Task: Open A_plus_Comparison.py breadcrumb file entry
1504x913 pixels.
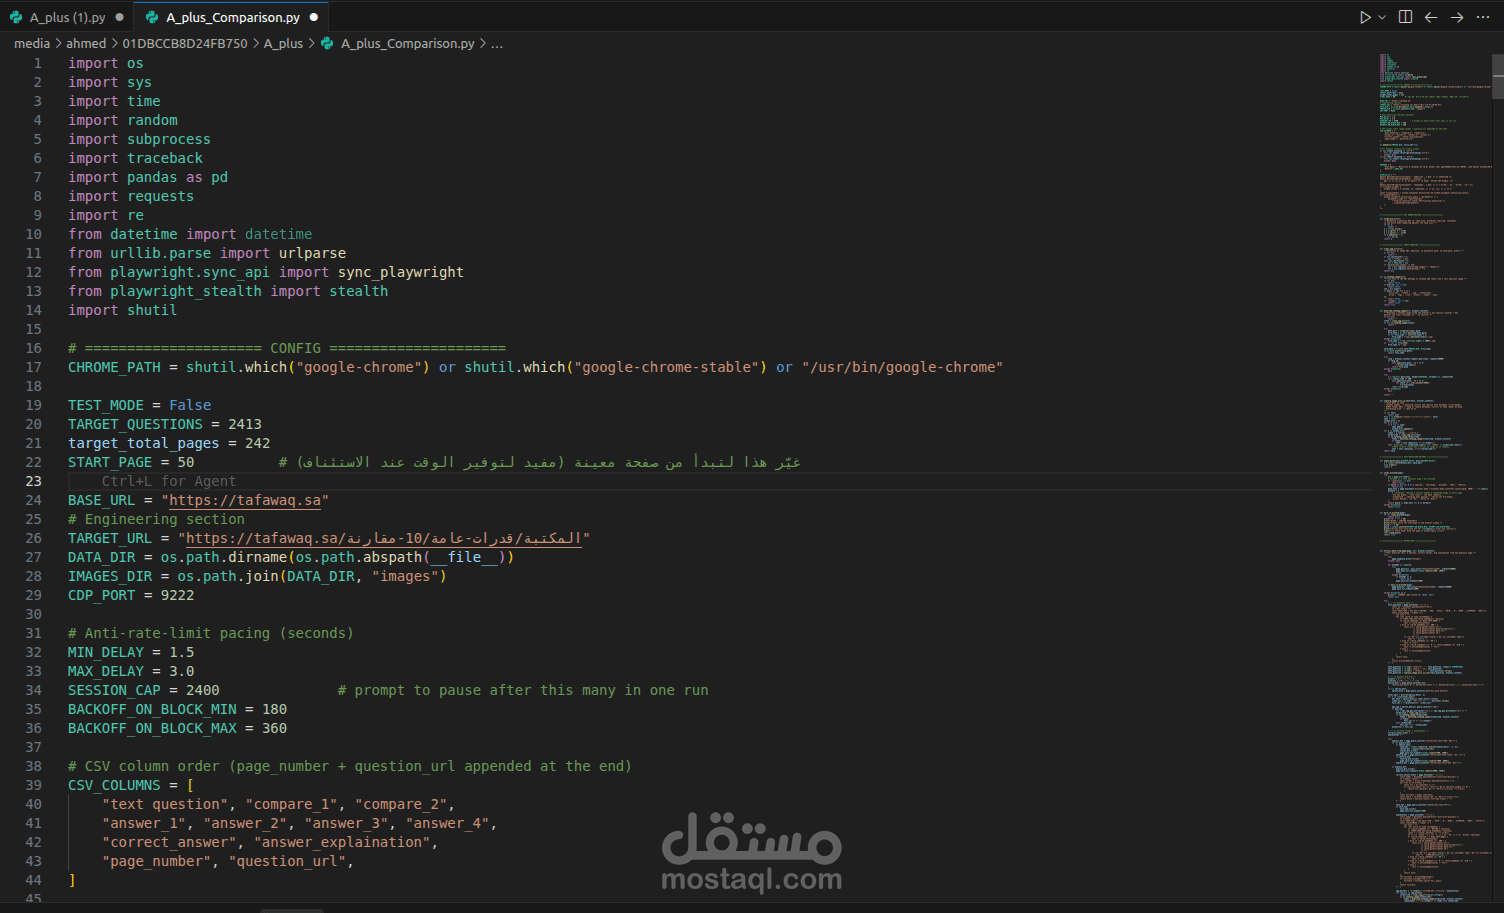Action: (398, 43)
